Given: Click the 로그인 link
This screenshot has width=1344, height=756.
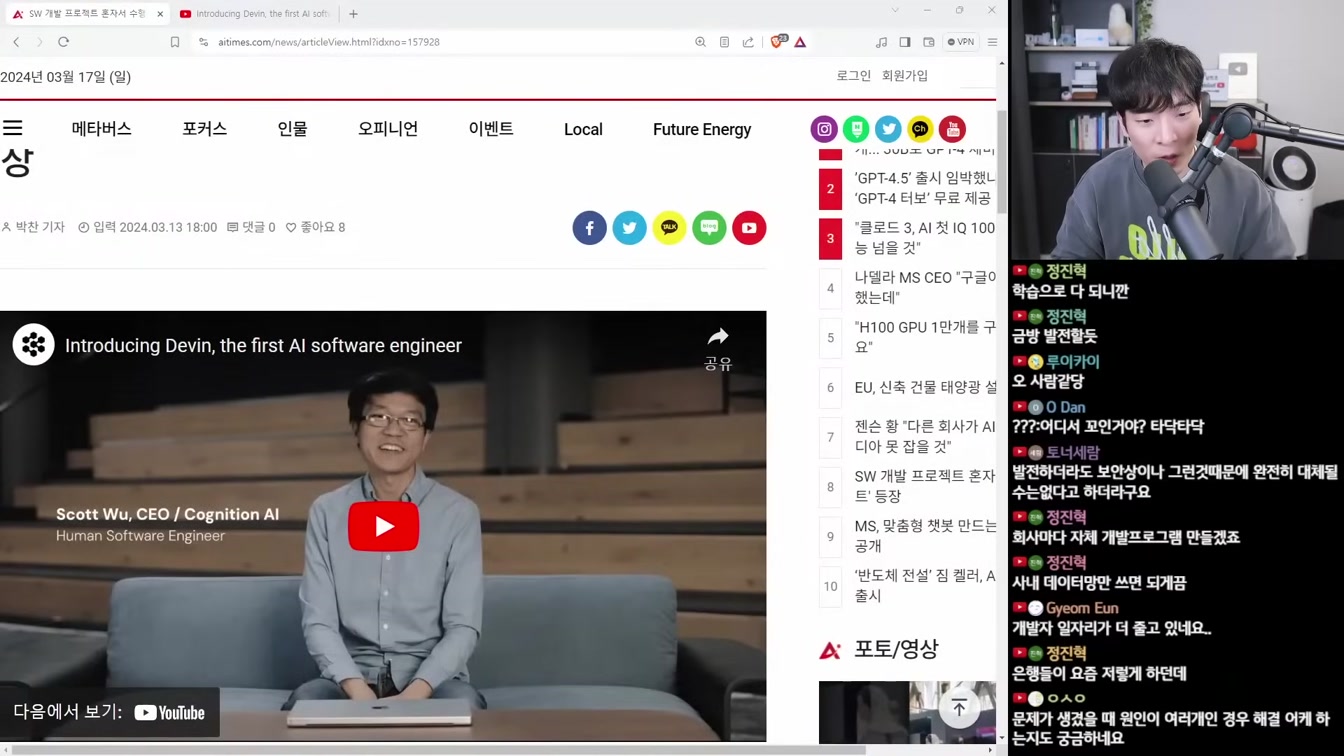Looking at the screenshot, I should point(853,76).
